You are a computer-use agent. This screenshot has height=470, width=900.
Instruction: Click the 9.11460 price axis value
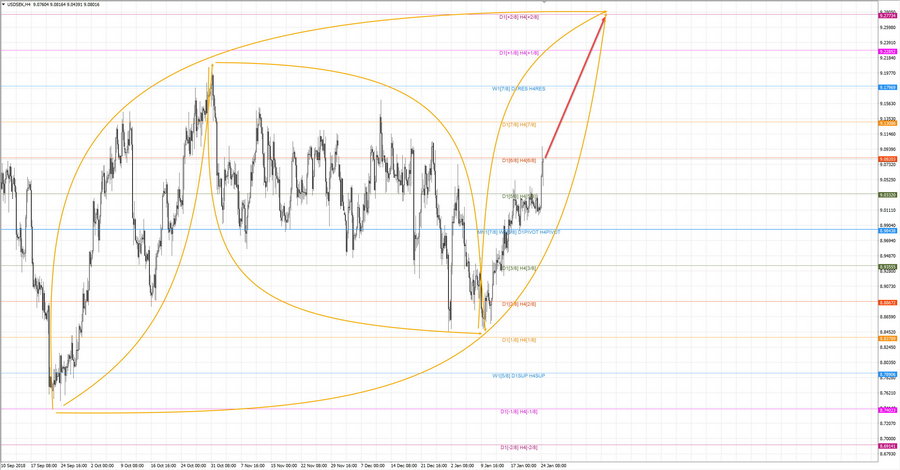pos(887,134)
